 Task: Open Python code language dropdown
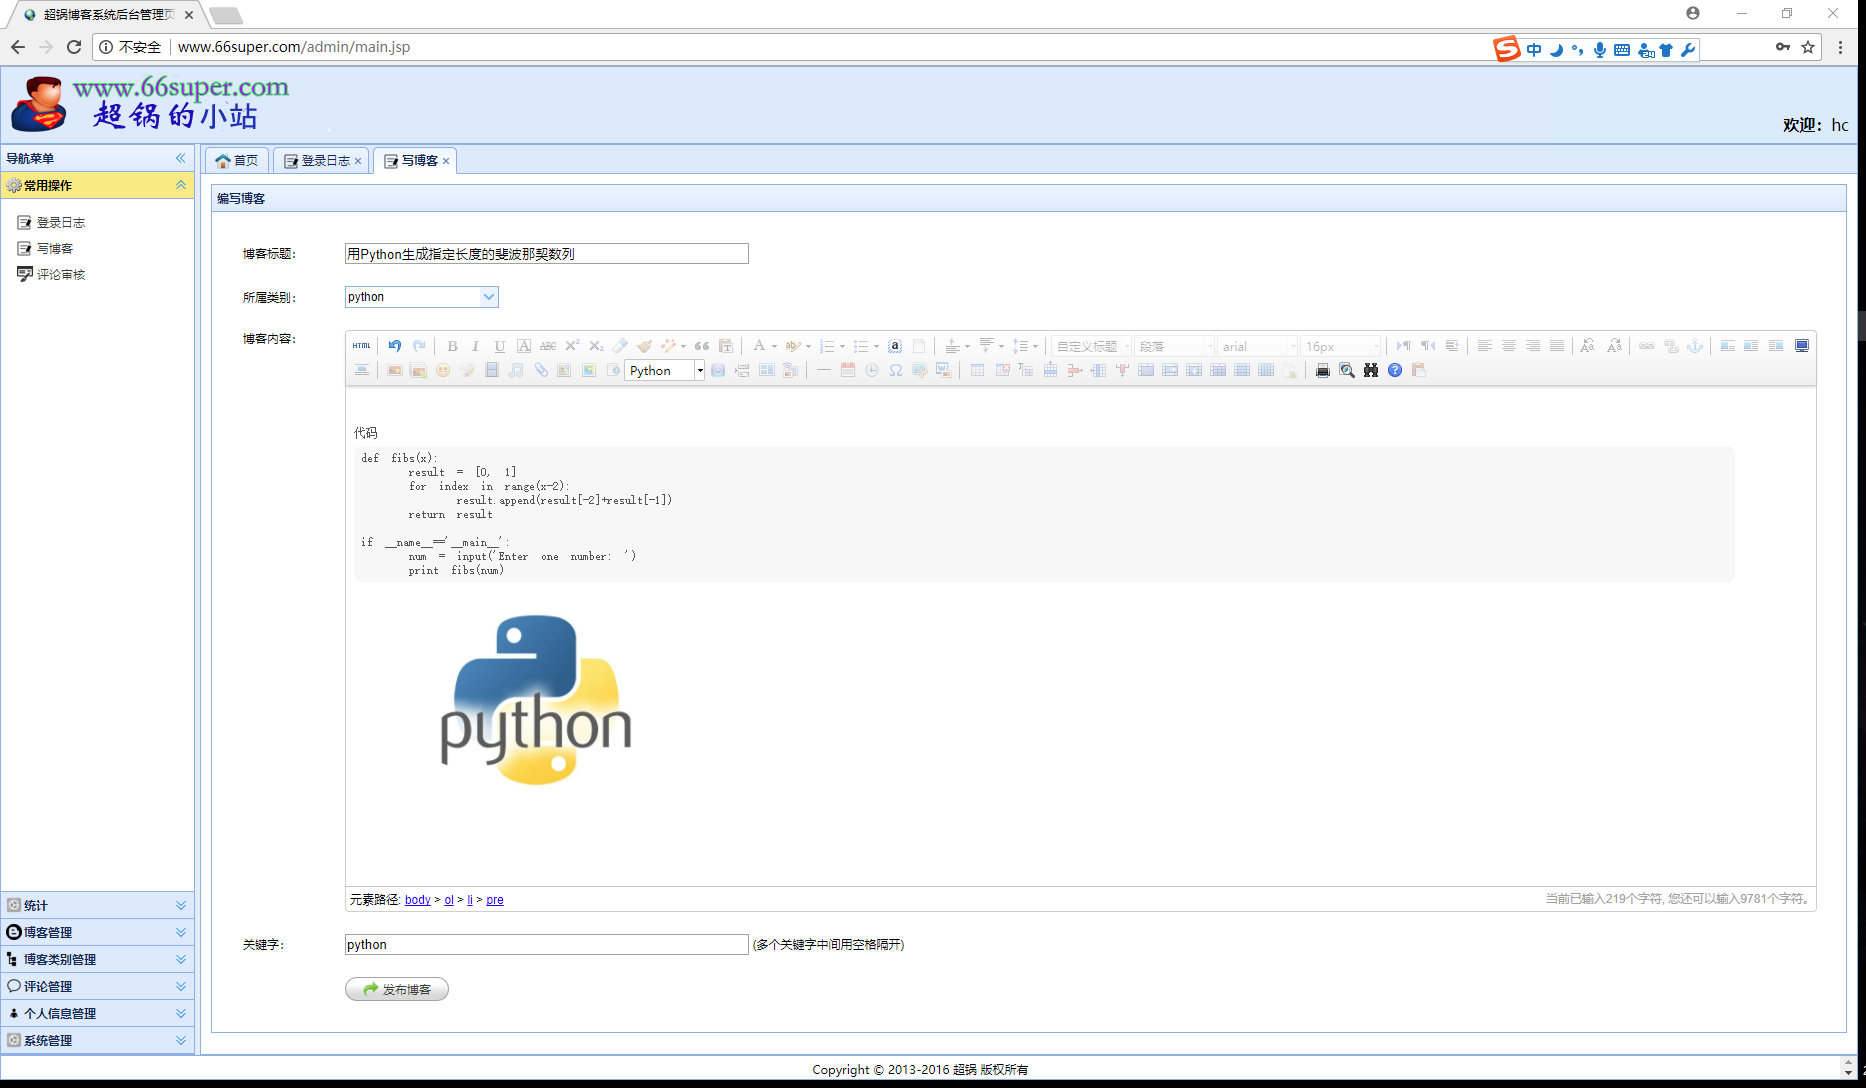pyautogui.click(x=665, y=370)
